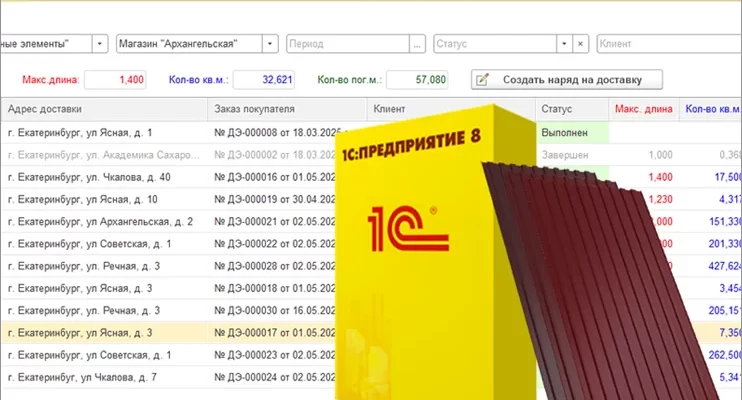The width and height of the screenshot is (742, 400).
Task: Click order "№ ДЭ-000021 от 02.05"
Action: (x=274, y=222)
